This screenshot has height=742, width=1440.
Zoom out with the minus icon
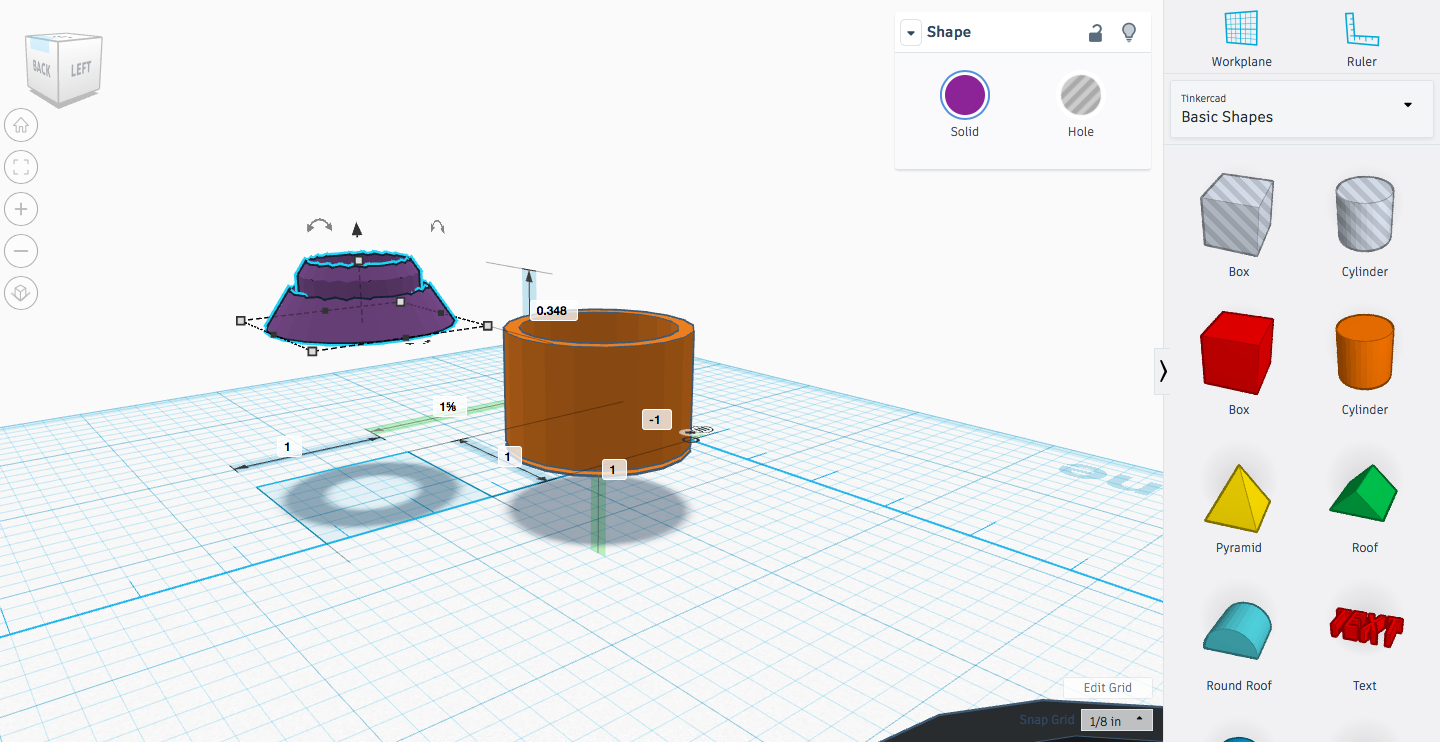pyautogui.click(x=21, y=251)
